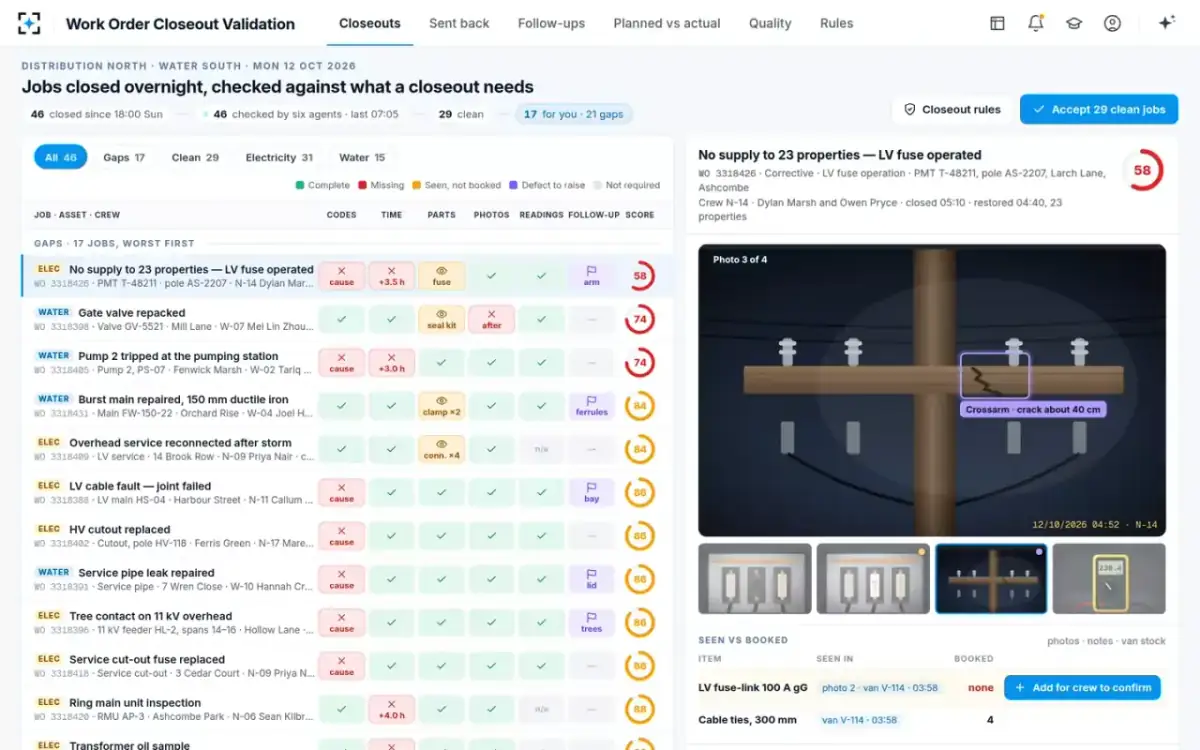Click conn. ×4 parts chip
The image size is (1200, 750).
coord(442,449)
